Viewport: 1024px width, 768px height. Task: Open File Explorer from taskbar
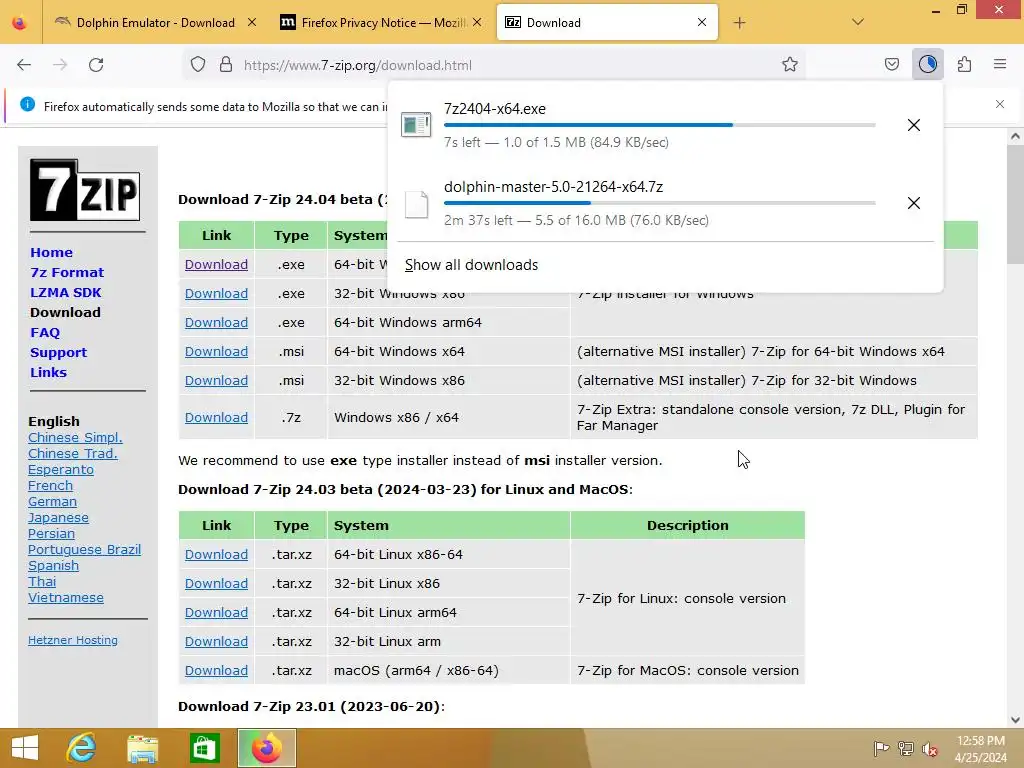142,748
